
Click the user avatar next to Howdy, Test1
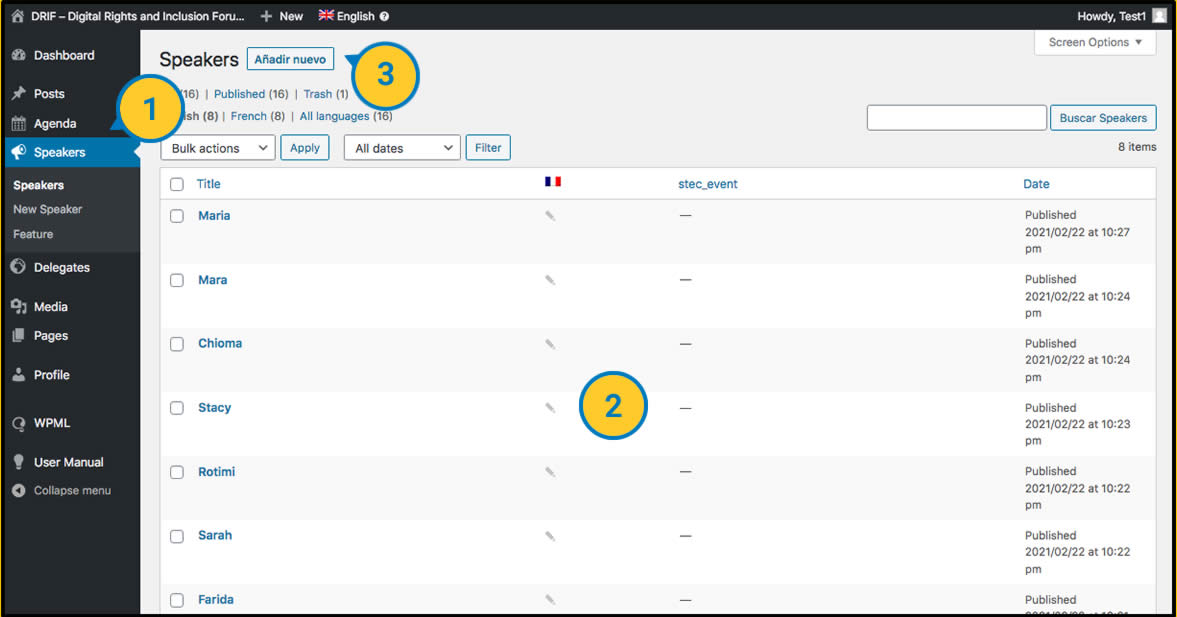(1158, 16)
